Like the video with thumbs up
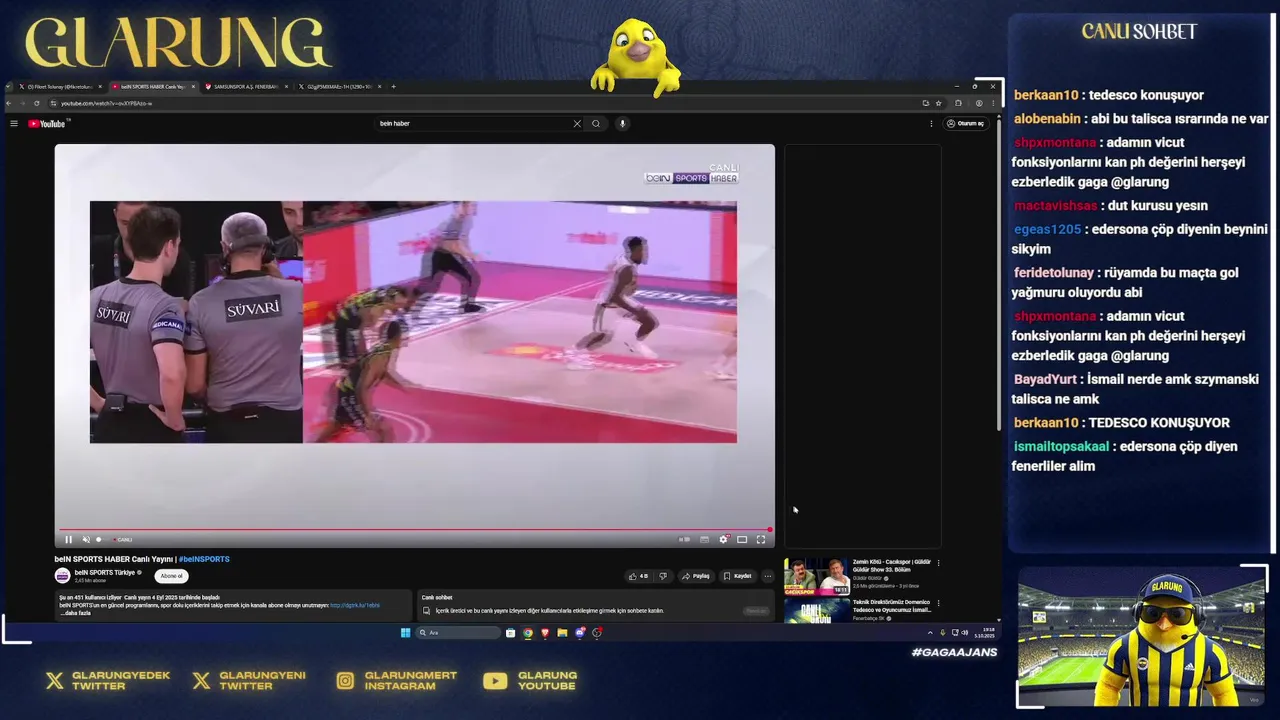The image size is (1280, 720). click(637, 576)
